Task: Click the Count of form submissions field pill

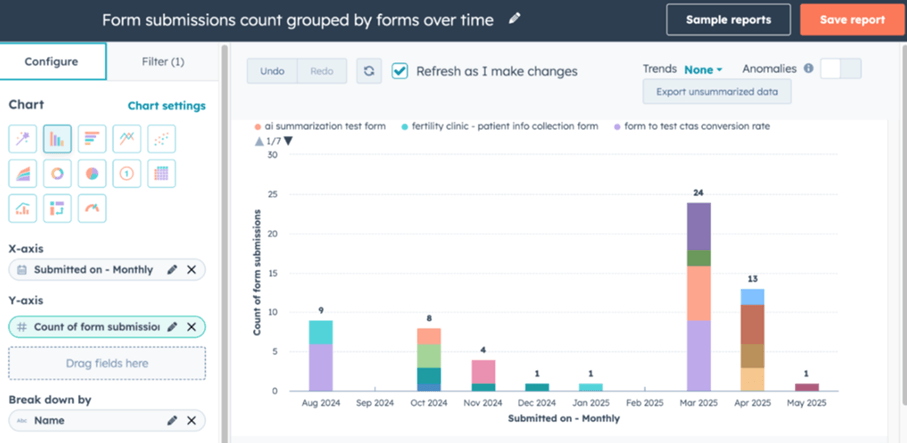Action: [107, 327]
